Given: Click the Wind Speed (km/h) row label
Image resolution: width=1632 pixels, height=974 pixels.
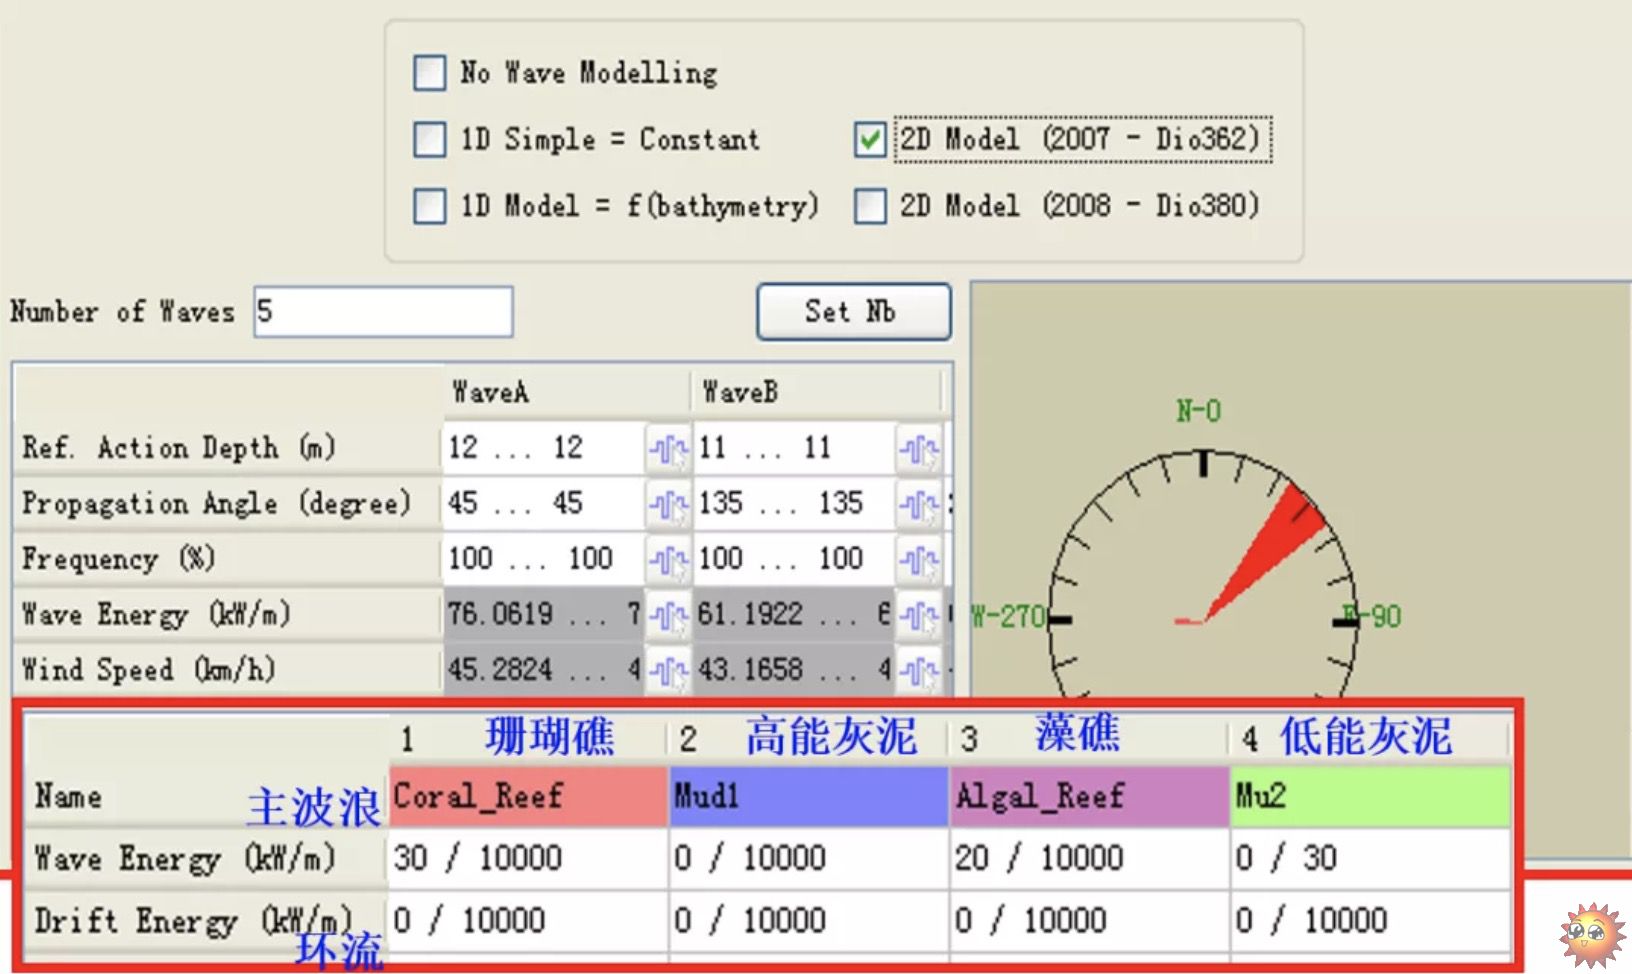Looking at the screenshot, I should (148, 669).
